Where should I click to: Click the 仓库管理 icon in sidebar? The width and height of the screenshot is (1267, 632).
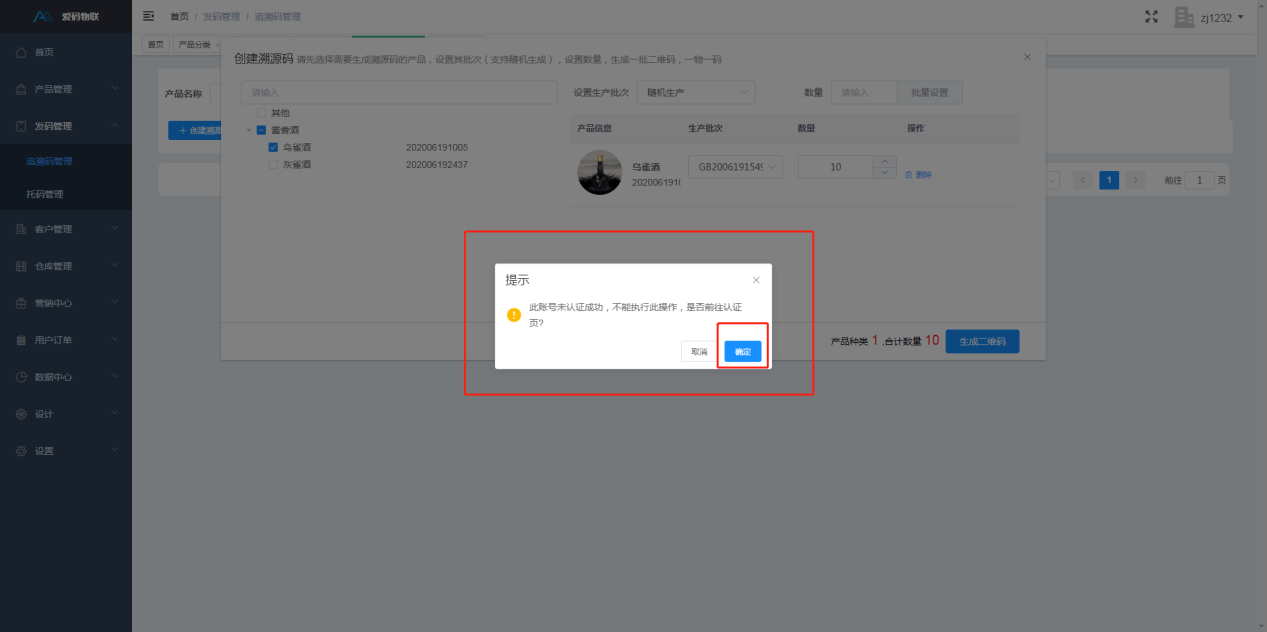click(x=21, y=266)
